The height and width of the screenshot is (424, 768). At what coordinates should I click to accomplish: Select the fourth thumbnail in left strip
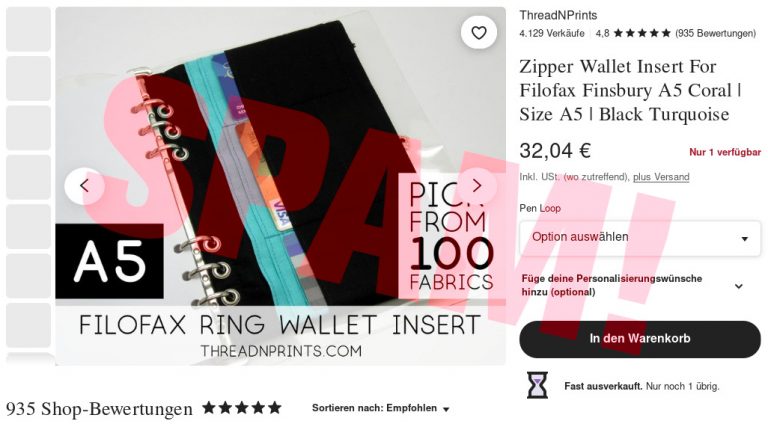tap(28, 177)
